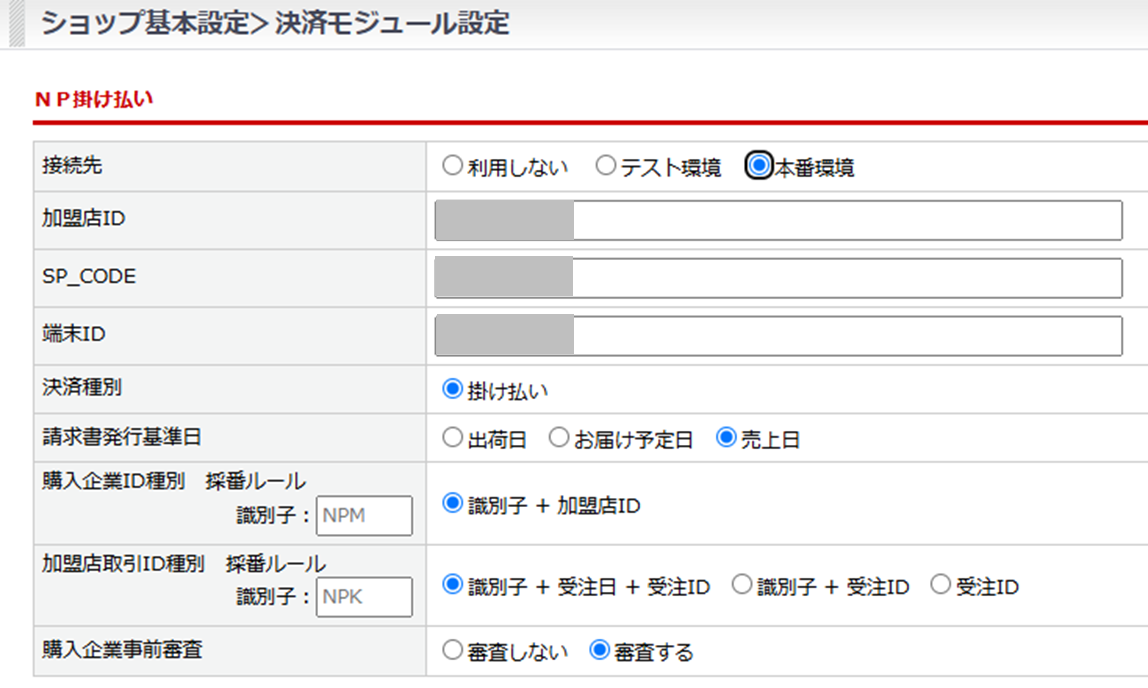Image resolution: width=1148 pixels, height=688 pixels.
Task: Click the 加盟店ID input field
Action: 778,221
